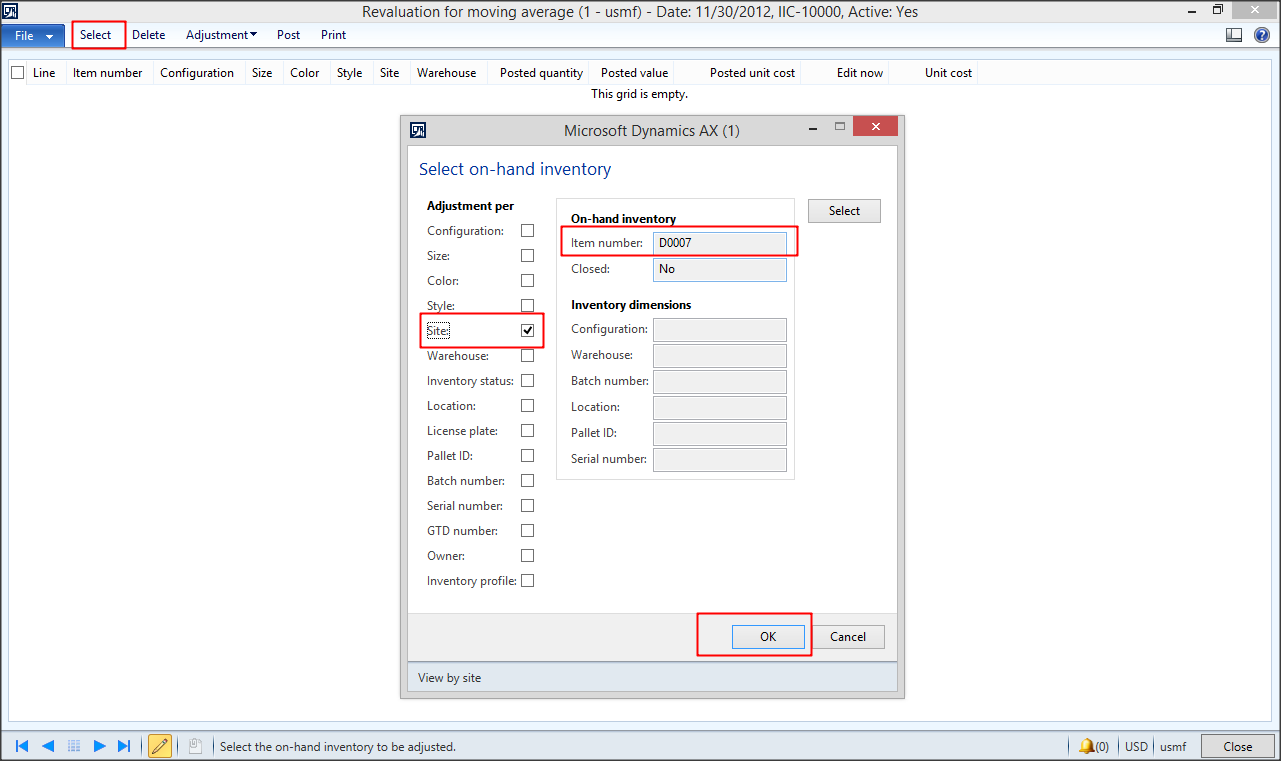Enable Pallet ID adjustment checkbox

(x=527, y=456)
